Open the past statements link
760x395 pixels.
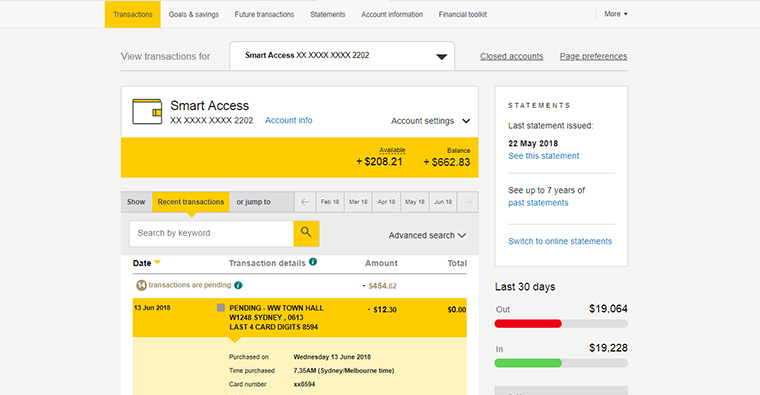pyautogui.click(x=538, y=203)
